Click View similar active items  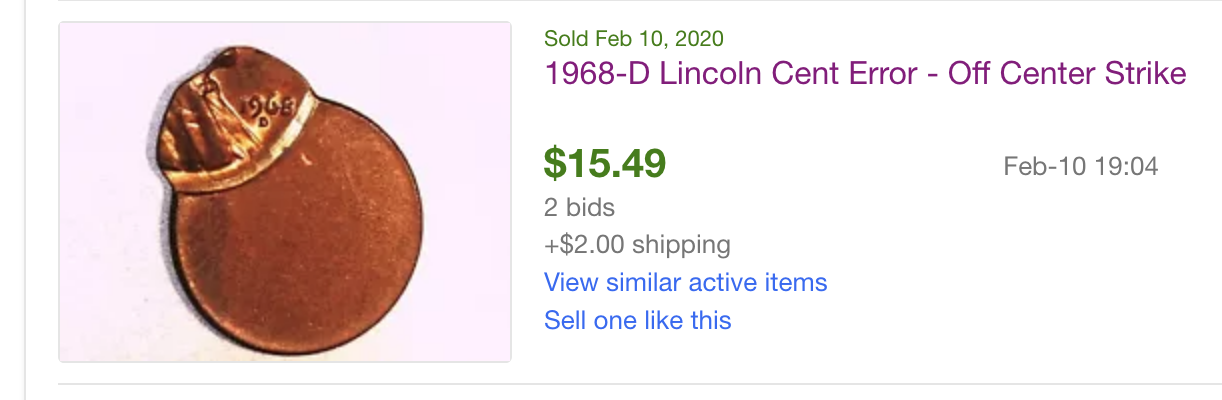point(685,282)
